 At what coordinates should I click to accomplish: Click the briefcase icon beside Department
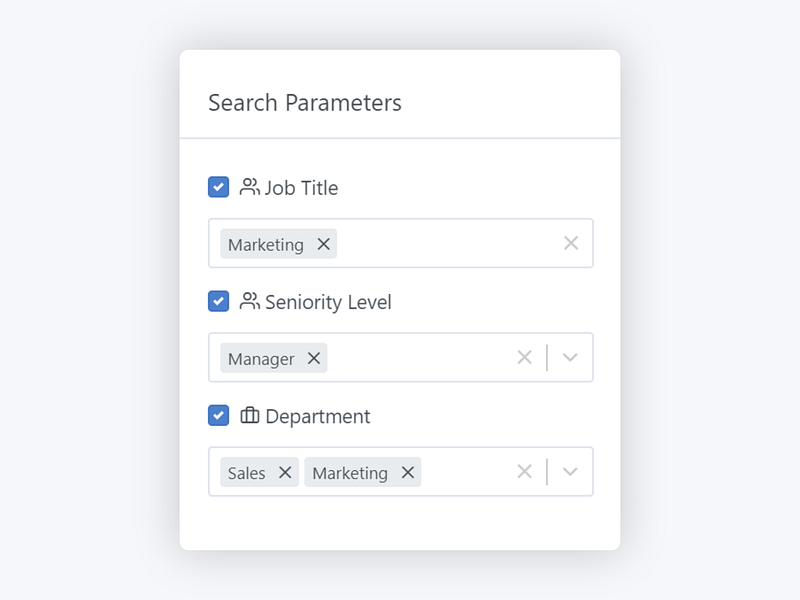250,415
